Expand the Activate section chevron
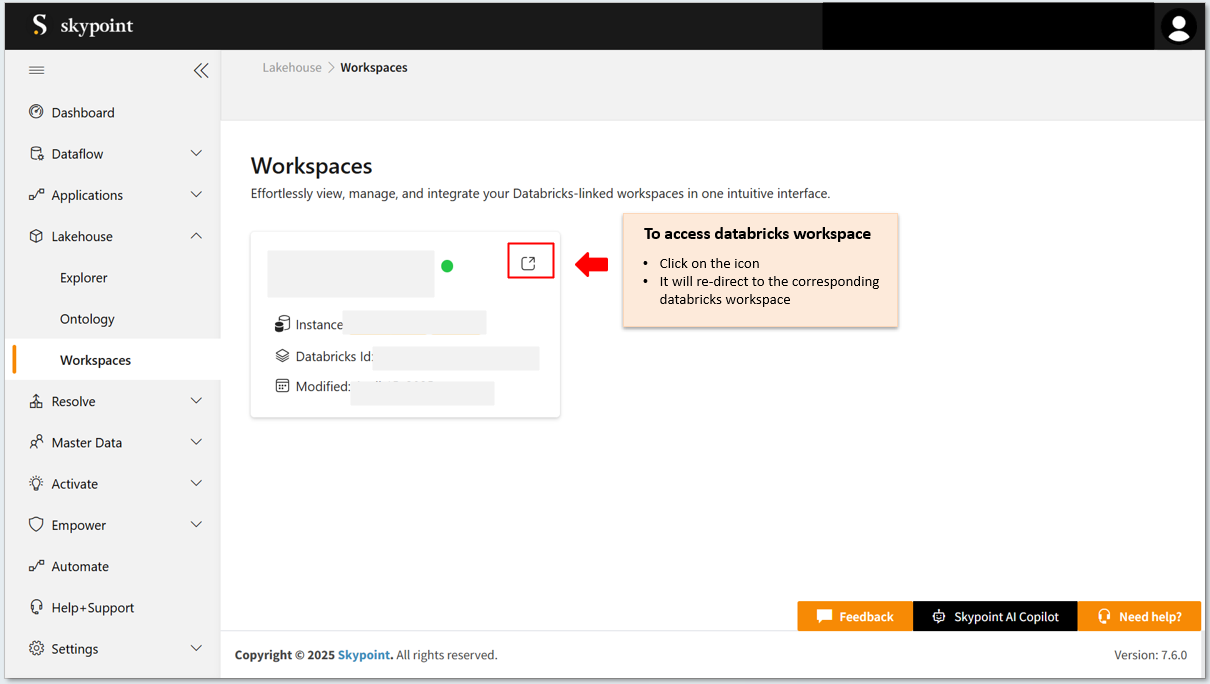This screenshot has width=1210, height=684. point(196,483)
